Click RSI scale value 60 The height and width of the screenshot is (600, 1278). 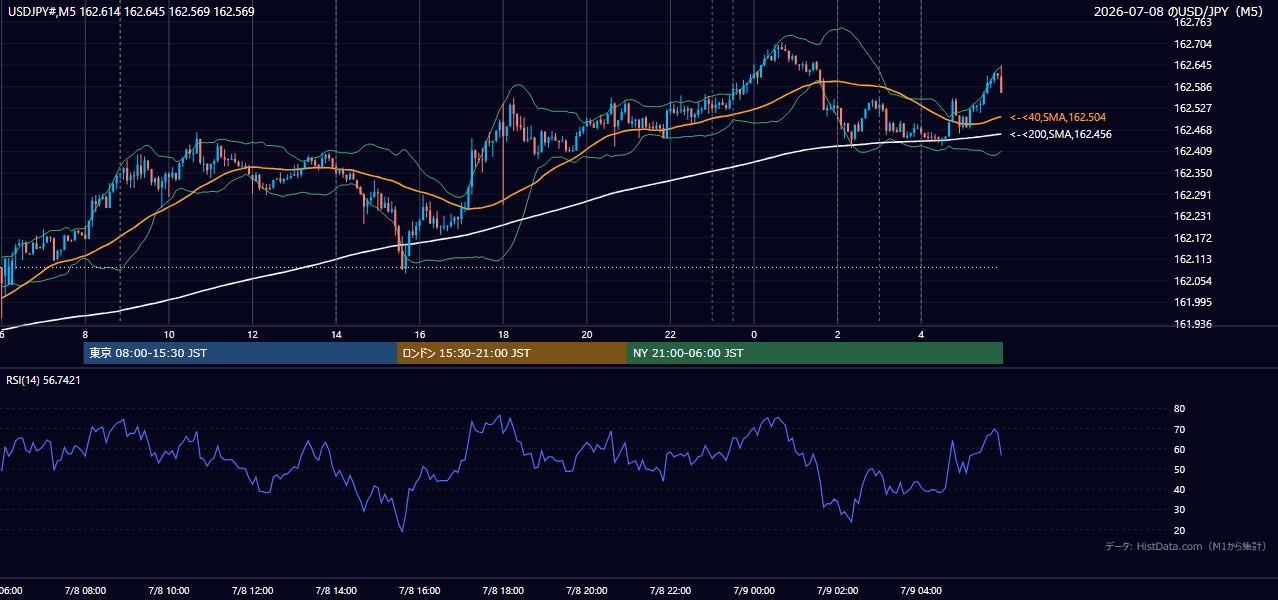(1179, 449)
